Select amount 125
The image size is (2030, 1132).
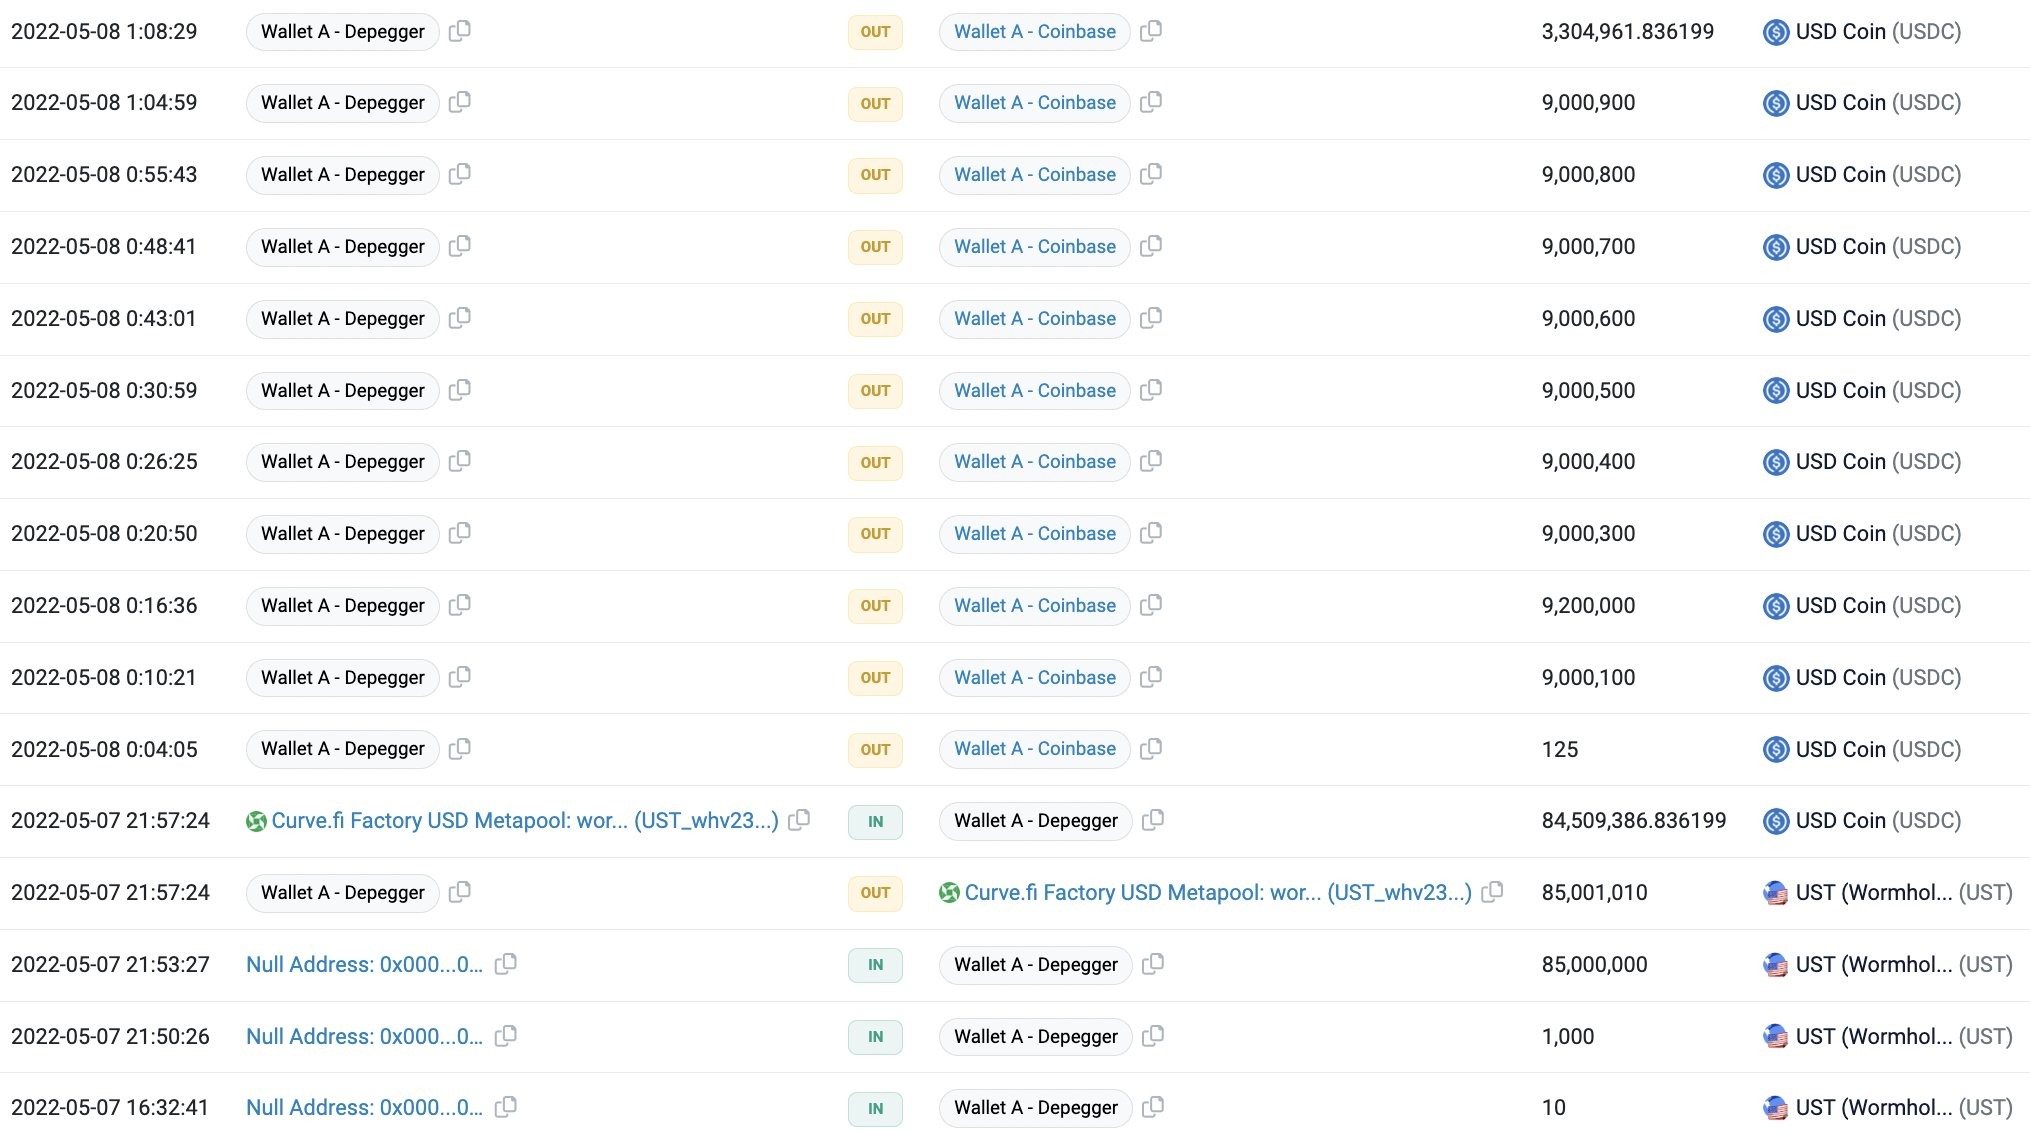pyautogui.click(x=1559, y=749)
